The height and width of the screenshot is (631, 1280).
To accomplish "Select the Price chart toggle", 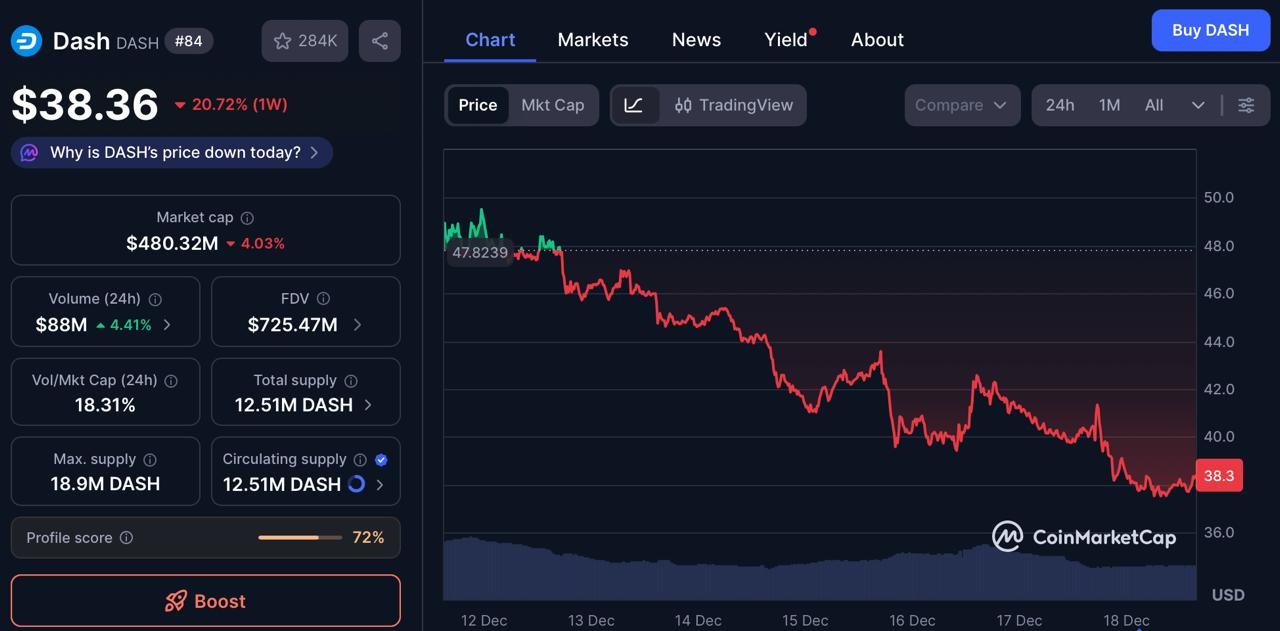I will pos(478,105).
